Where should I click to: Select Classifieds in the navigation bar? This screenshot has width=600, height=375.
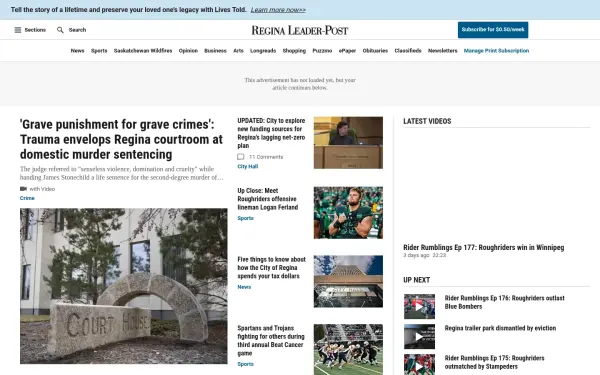coord(408,51)
